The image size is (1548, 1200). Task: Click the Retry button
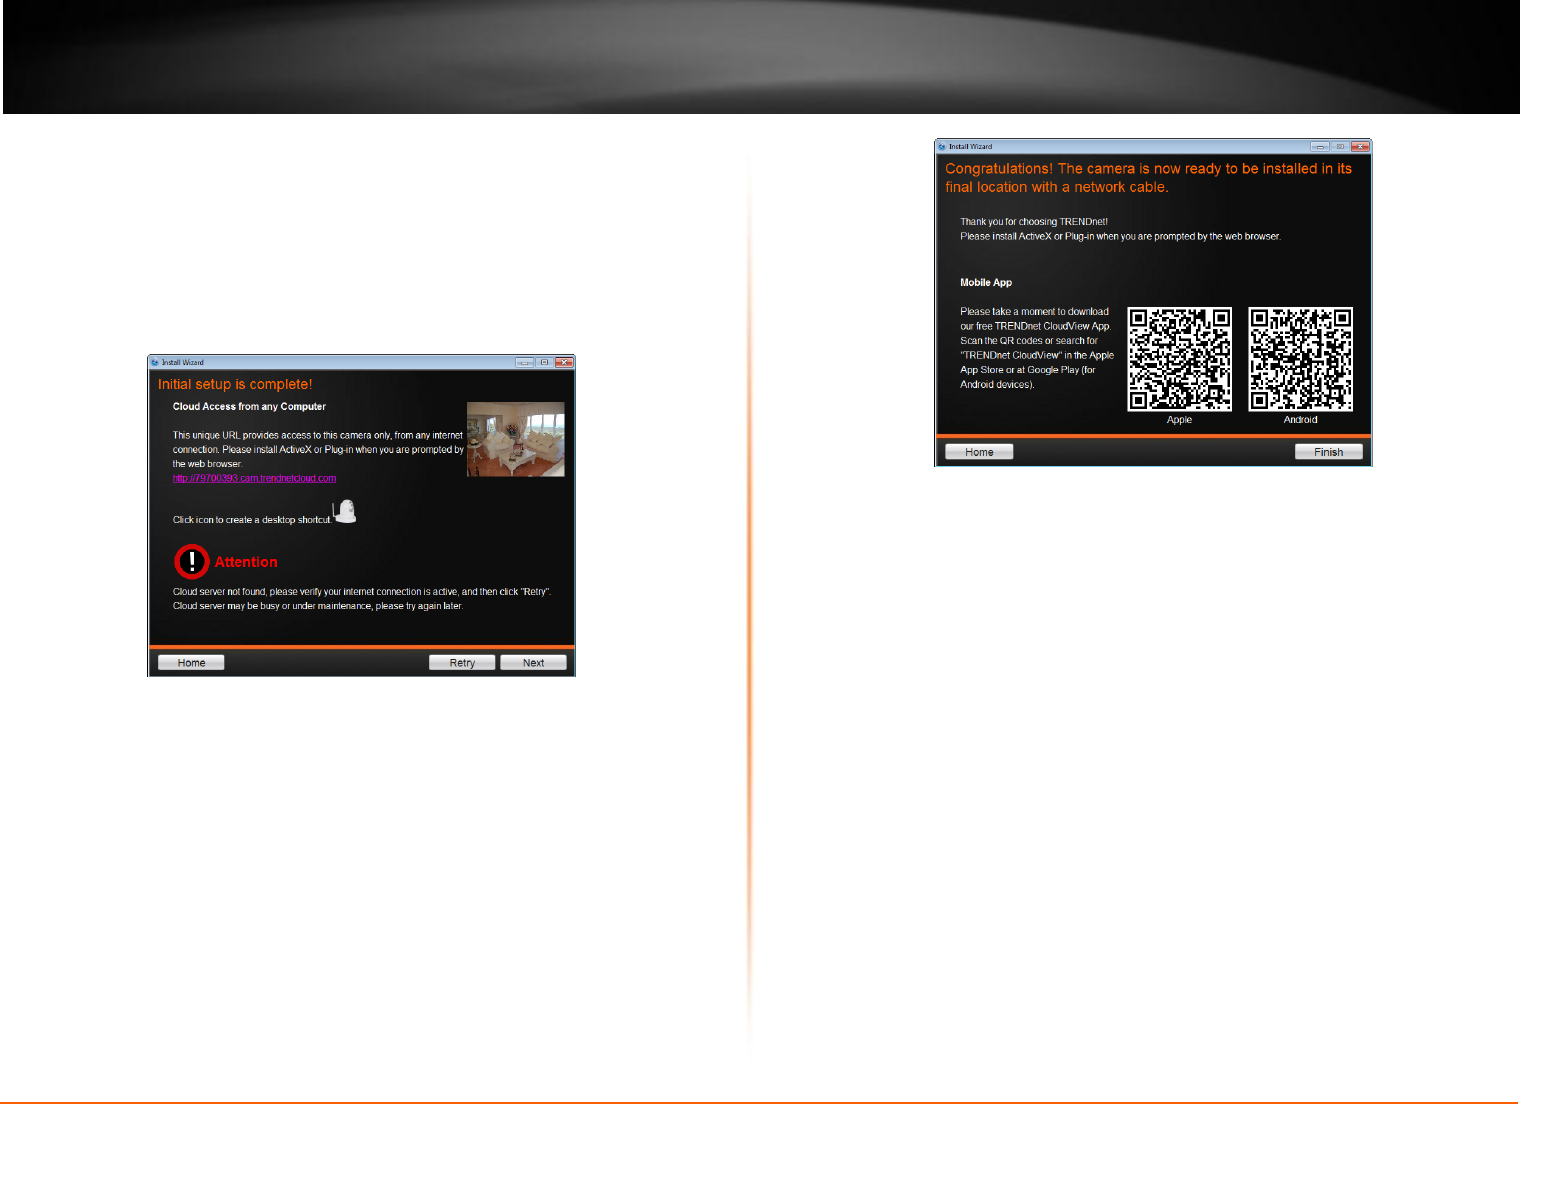(462, 663)
